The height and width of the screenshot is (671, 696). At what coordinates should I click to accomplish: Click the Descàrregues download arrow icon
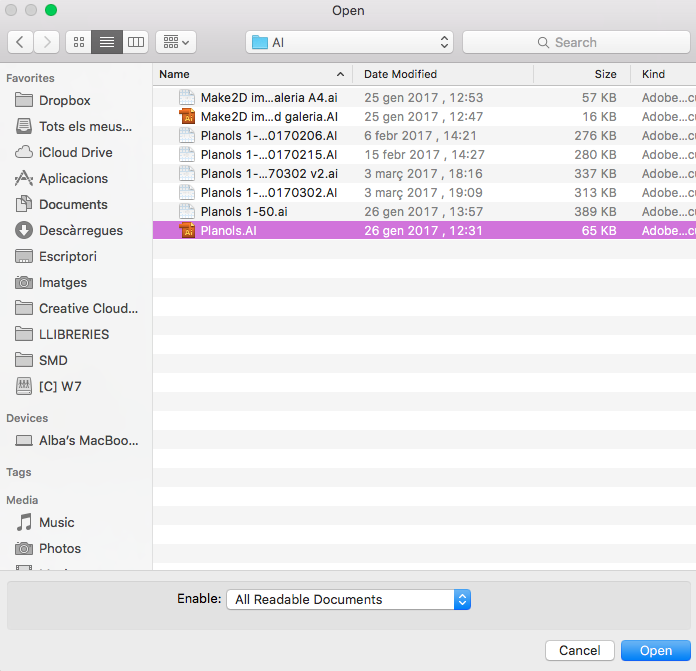pos(24,230)
